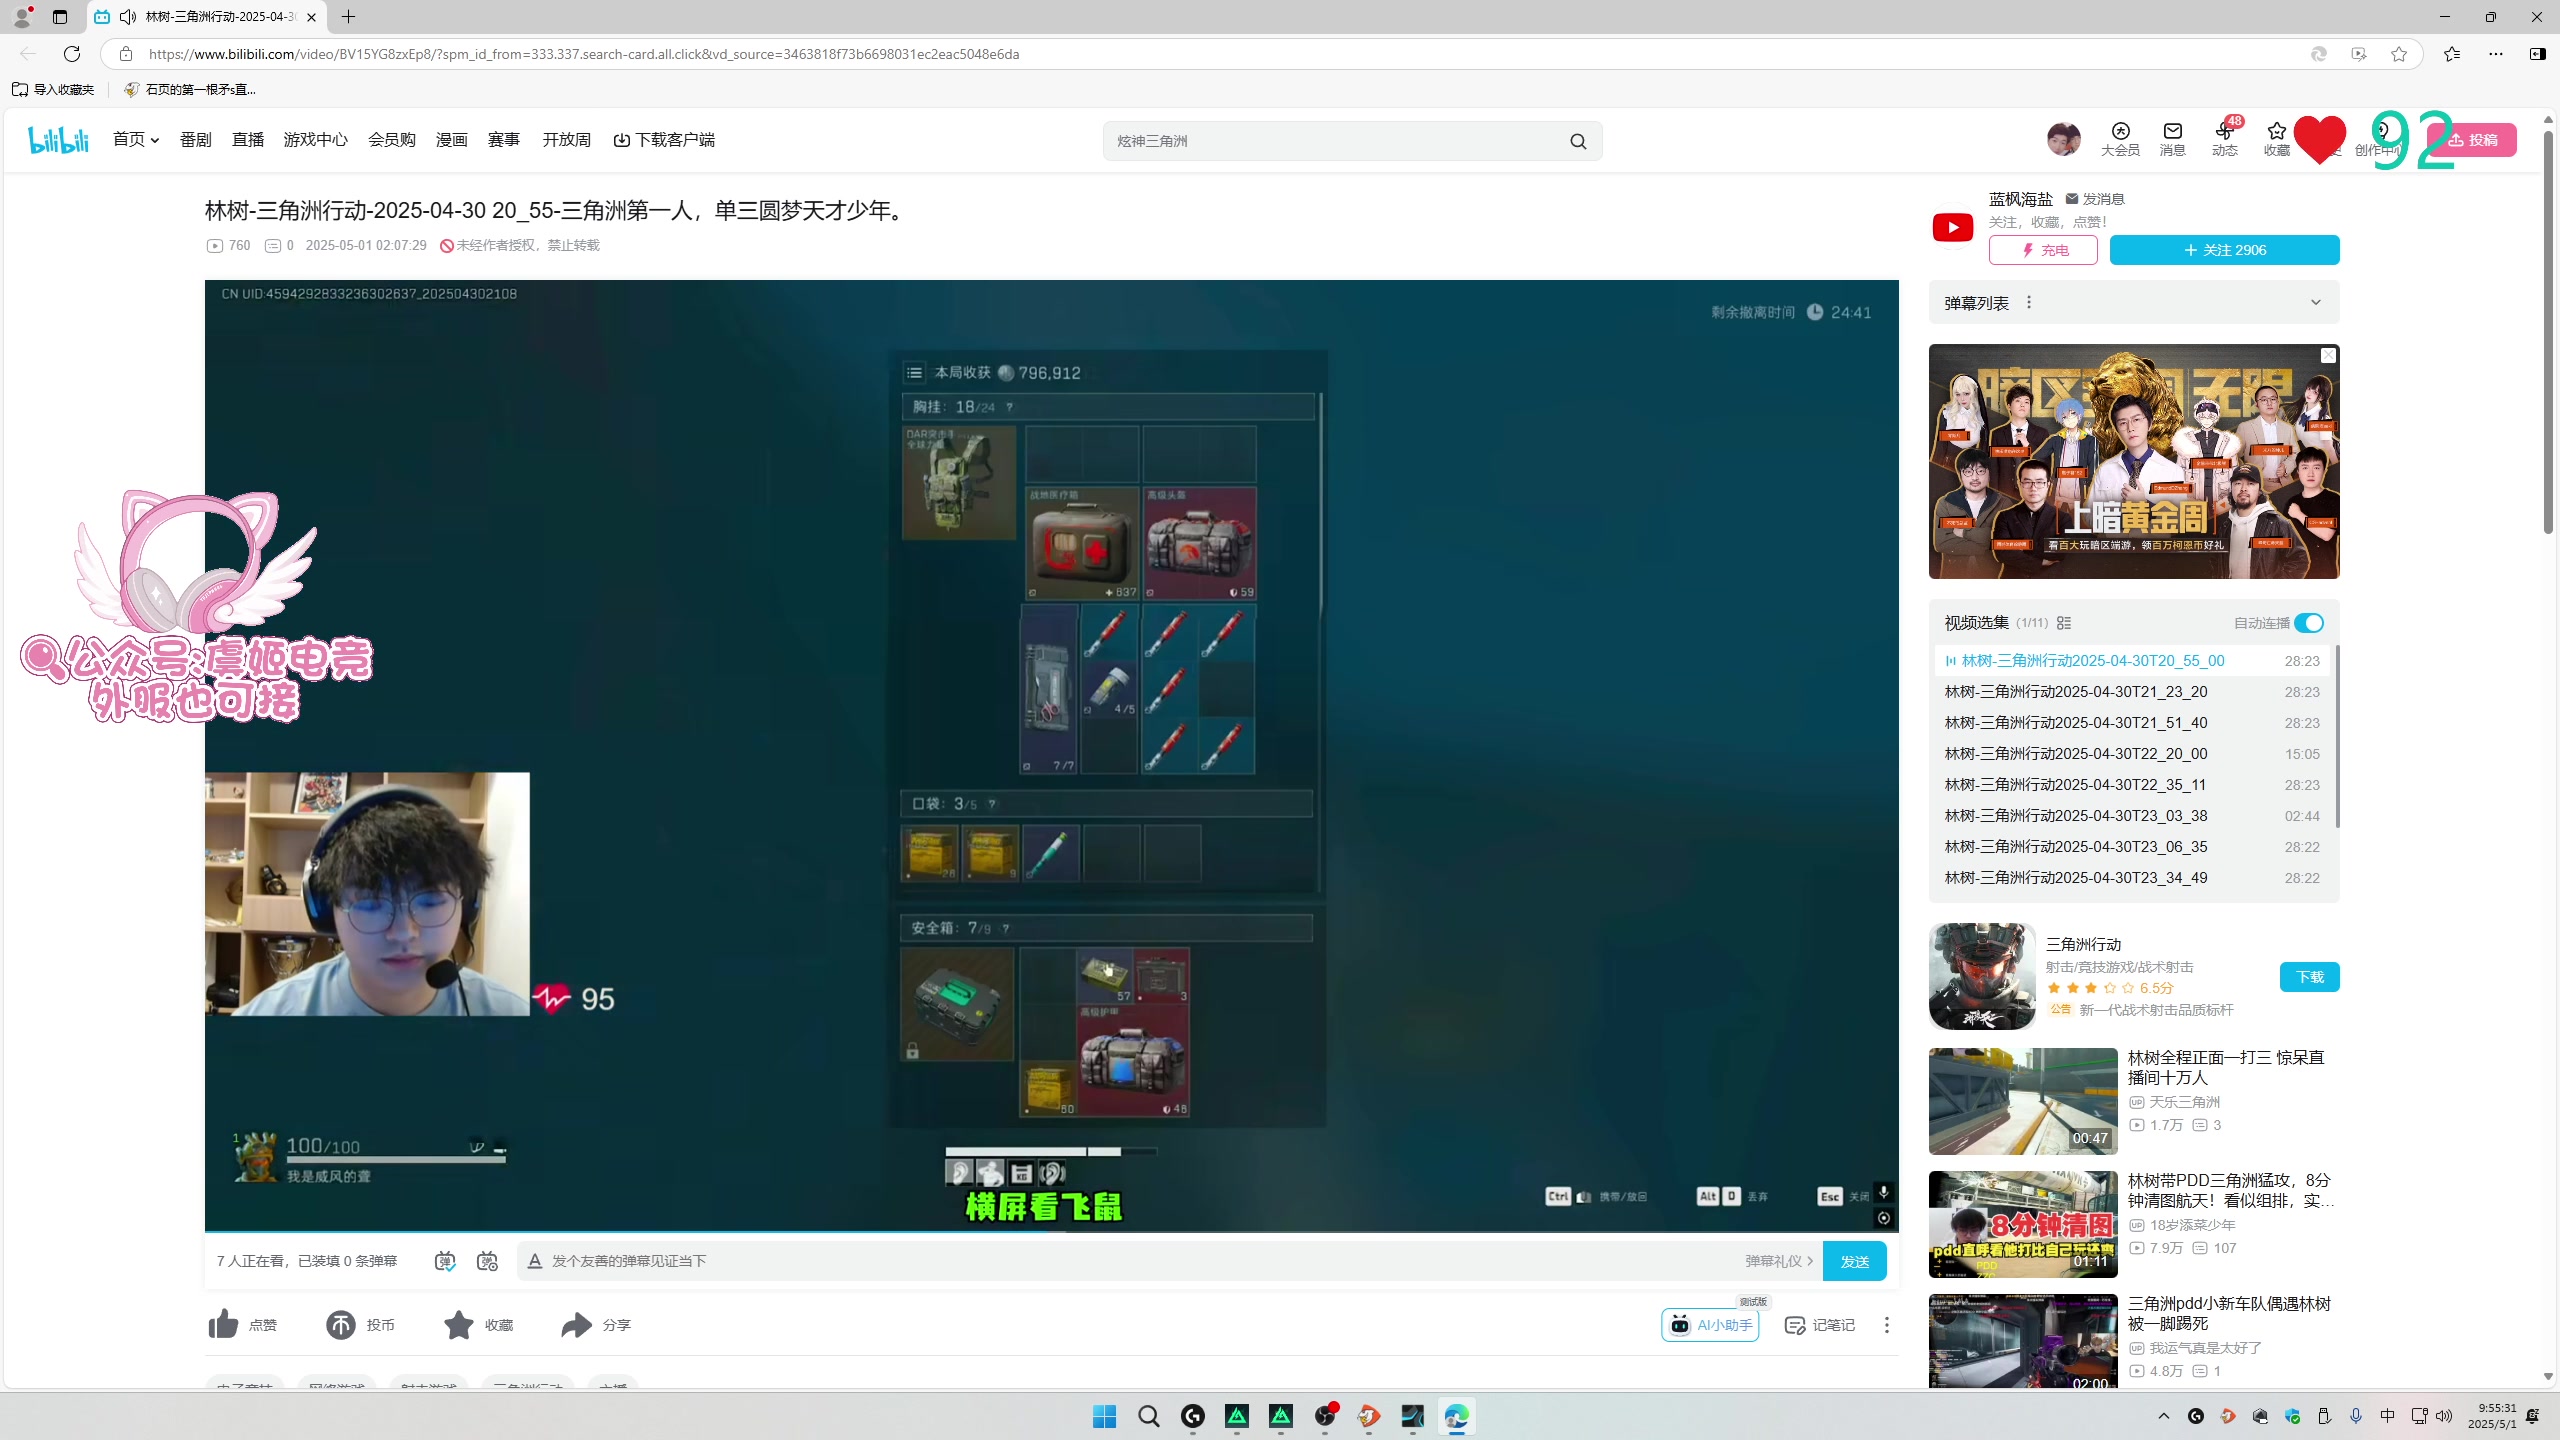Open the 收藏 favorites header icon
2560x1440 pixels.
pyautogui.click(x=2277, y=139)
